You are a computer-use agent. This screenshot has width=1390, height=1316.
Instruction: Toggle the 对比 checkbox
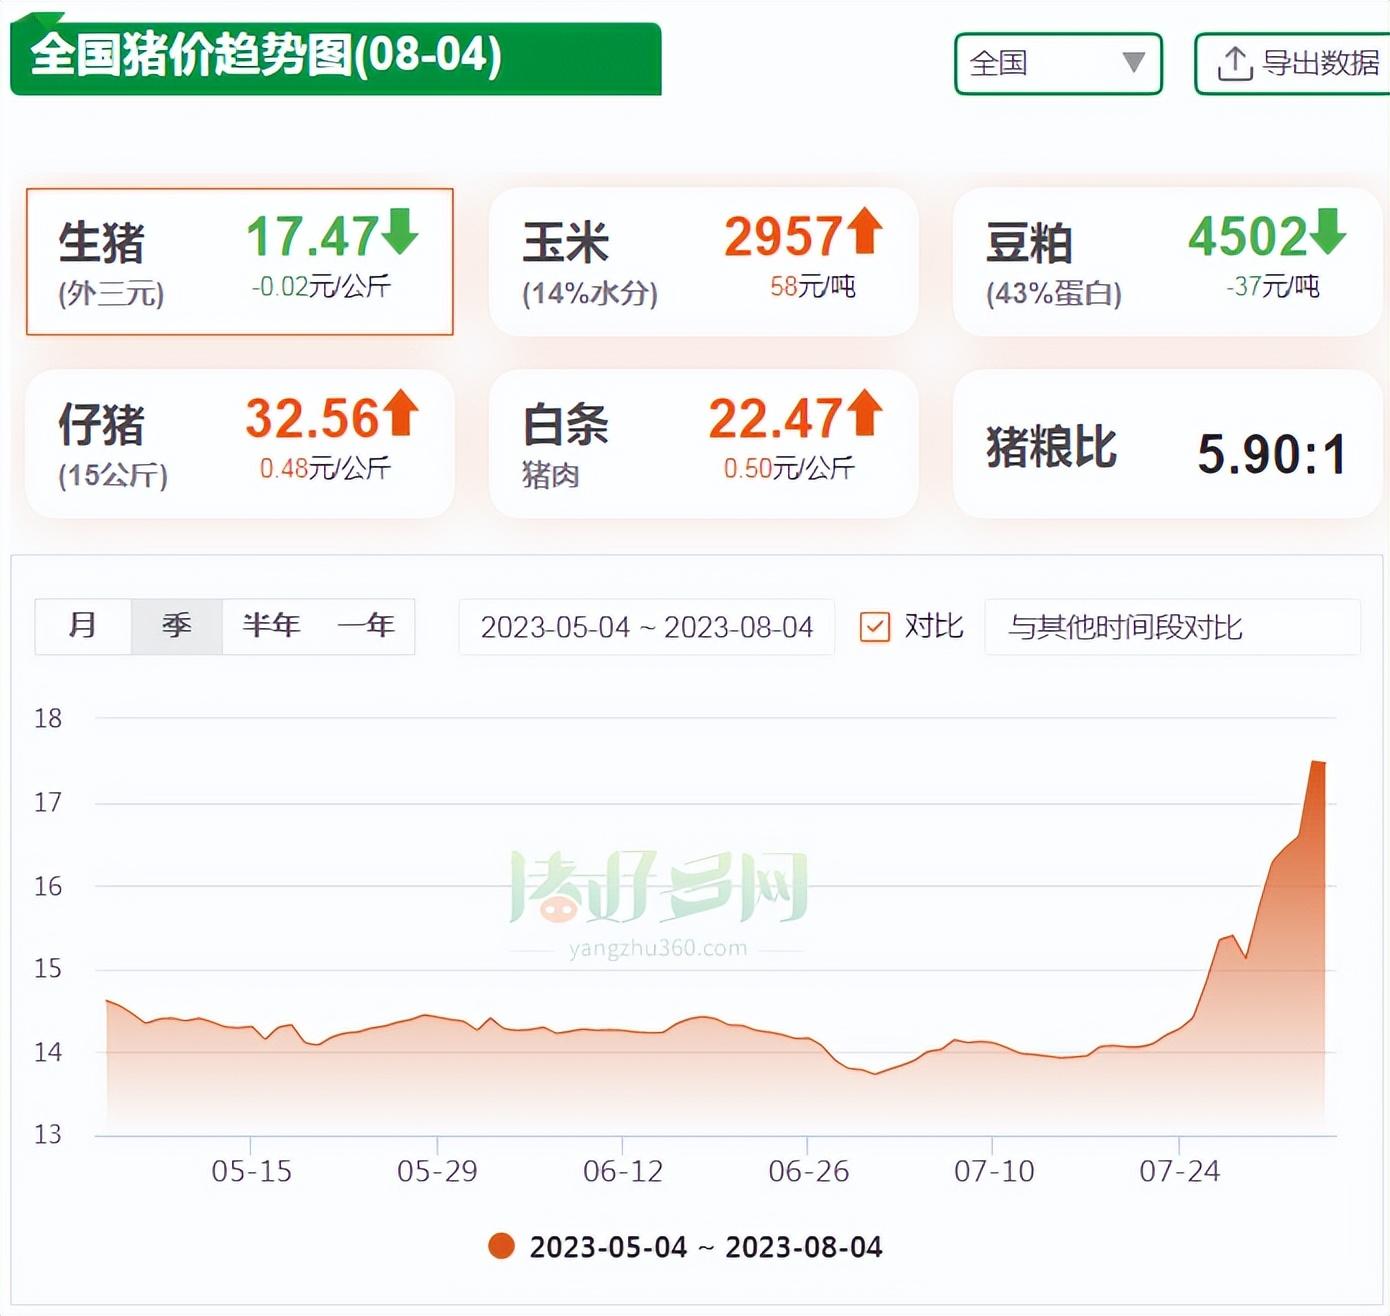875,627
